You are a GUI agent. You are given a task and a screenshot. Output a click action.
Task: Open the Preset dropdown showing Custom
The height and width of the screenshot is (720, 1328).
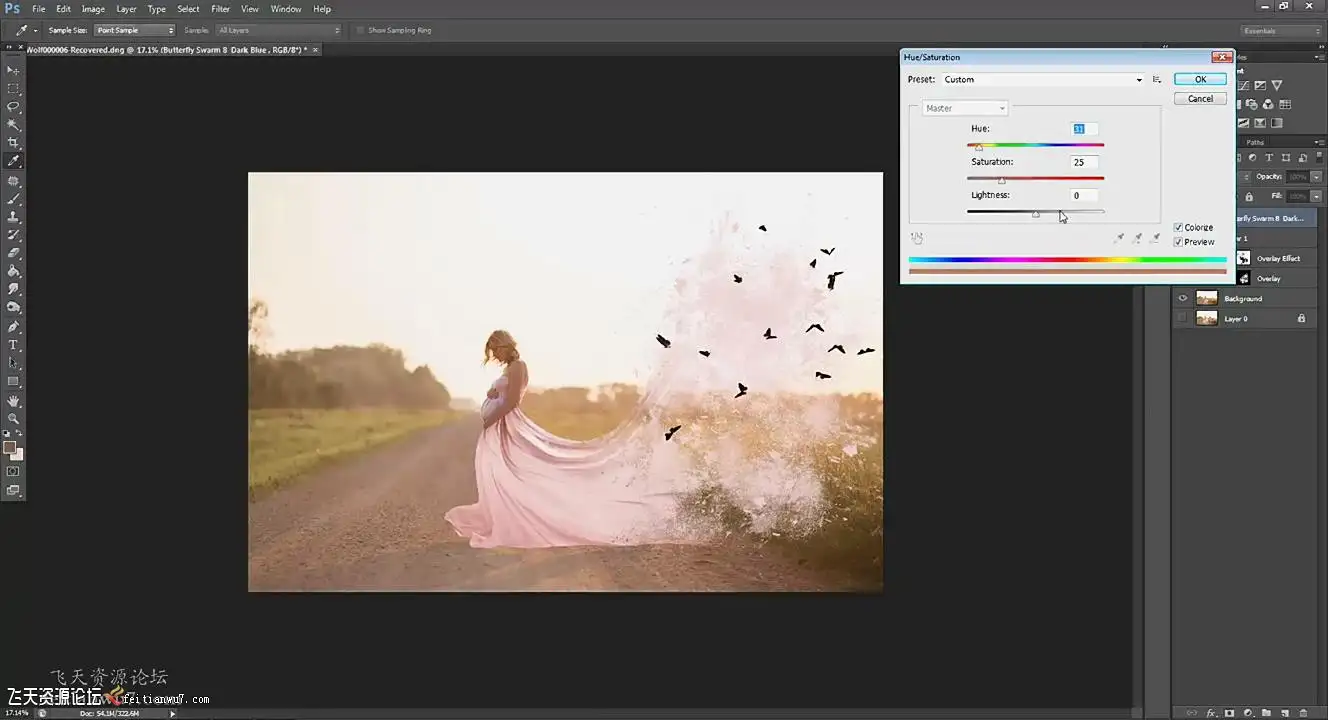1043,79
